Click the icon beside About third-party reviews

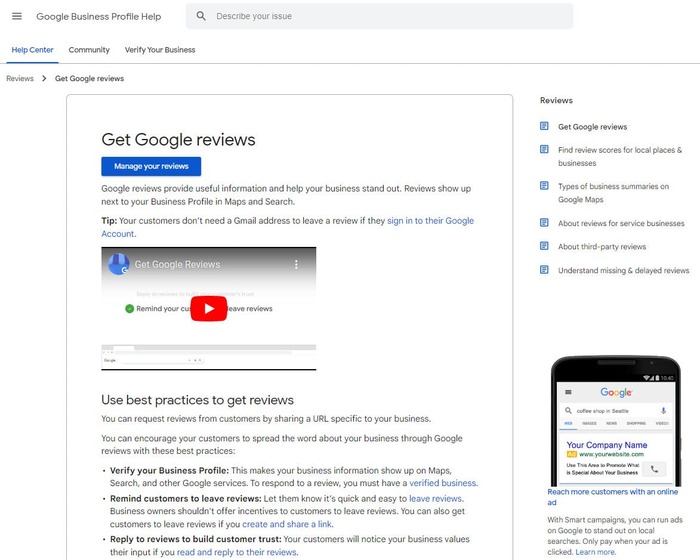(544, 246)
